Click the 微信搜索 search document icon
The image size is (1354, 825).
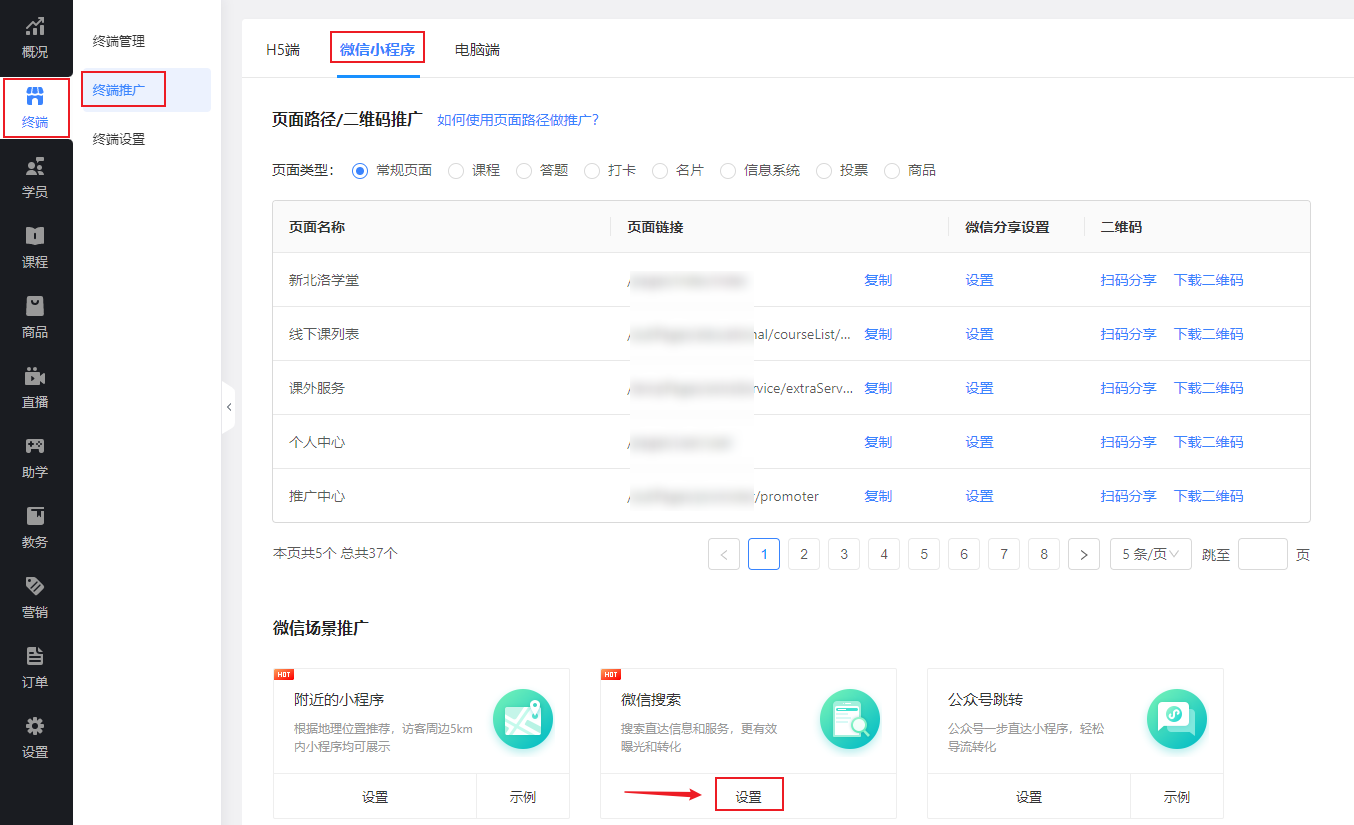(850, 720)
